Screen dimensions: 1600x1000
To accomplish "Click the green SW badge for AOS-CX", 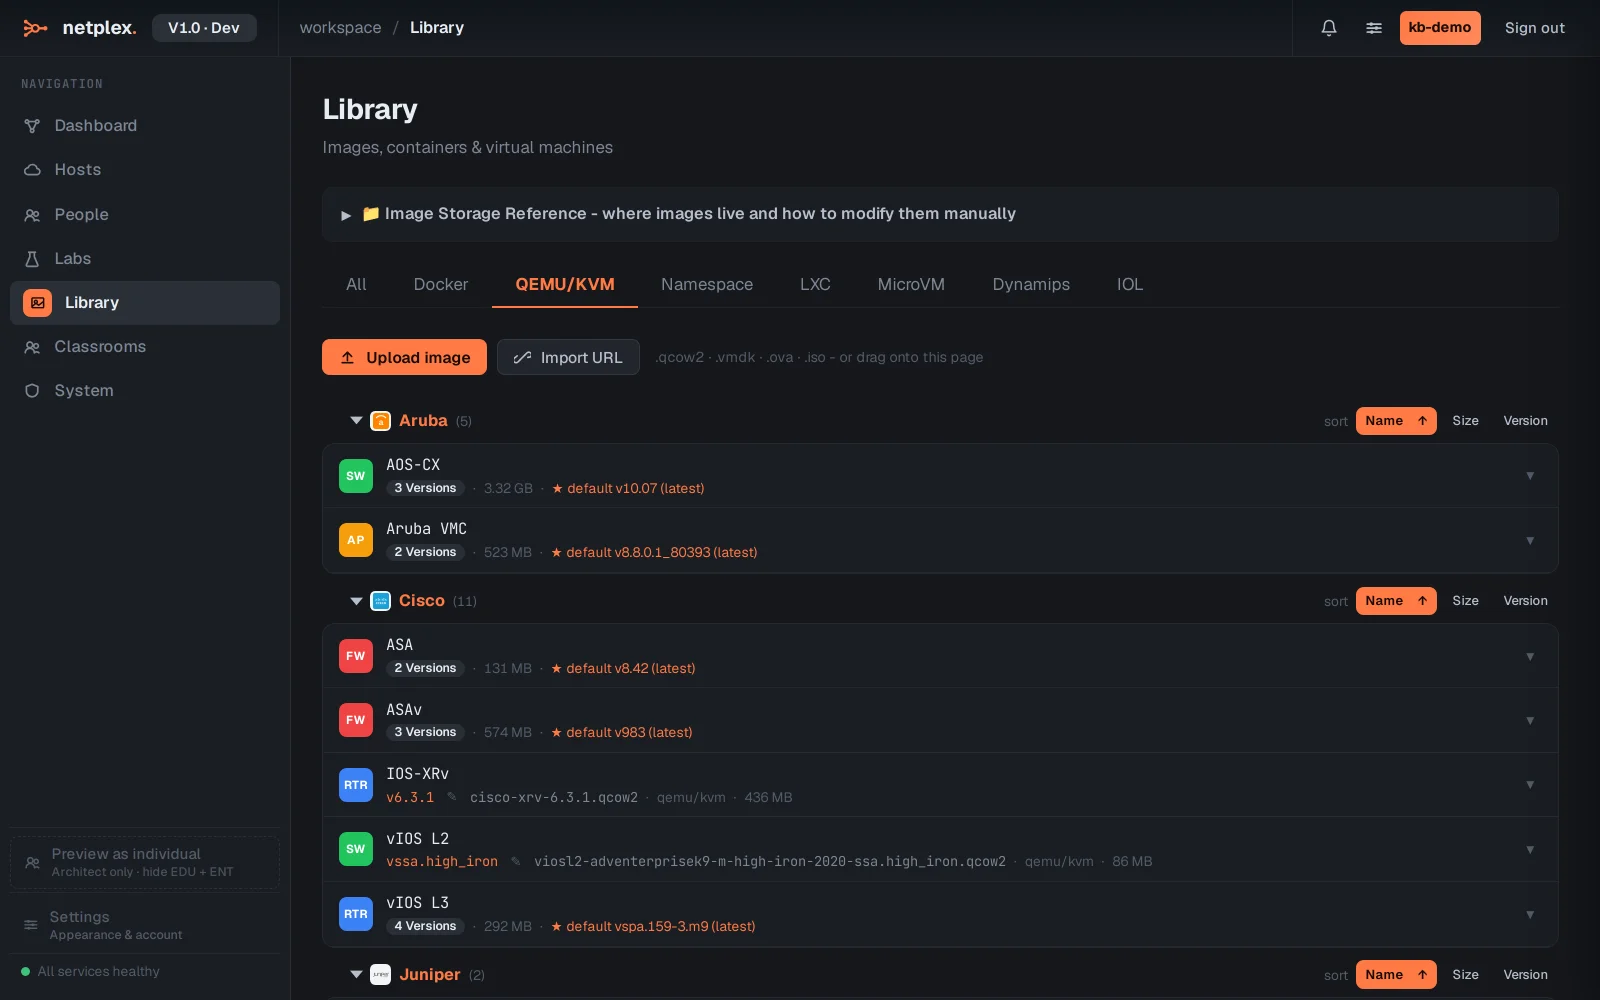I will pos(356,476).
